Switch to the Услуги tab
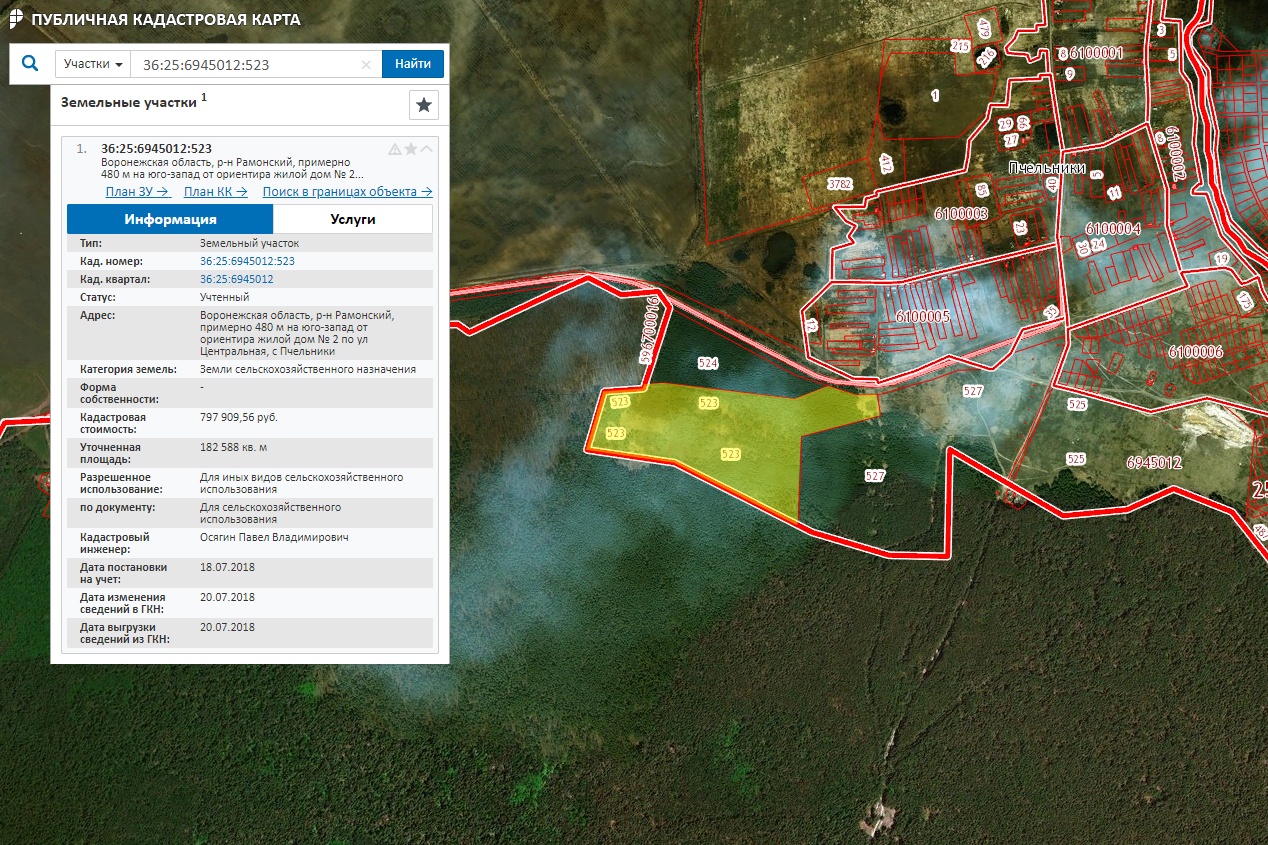The image size is (1268, 845). [353, 219]
